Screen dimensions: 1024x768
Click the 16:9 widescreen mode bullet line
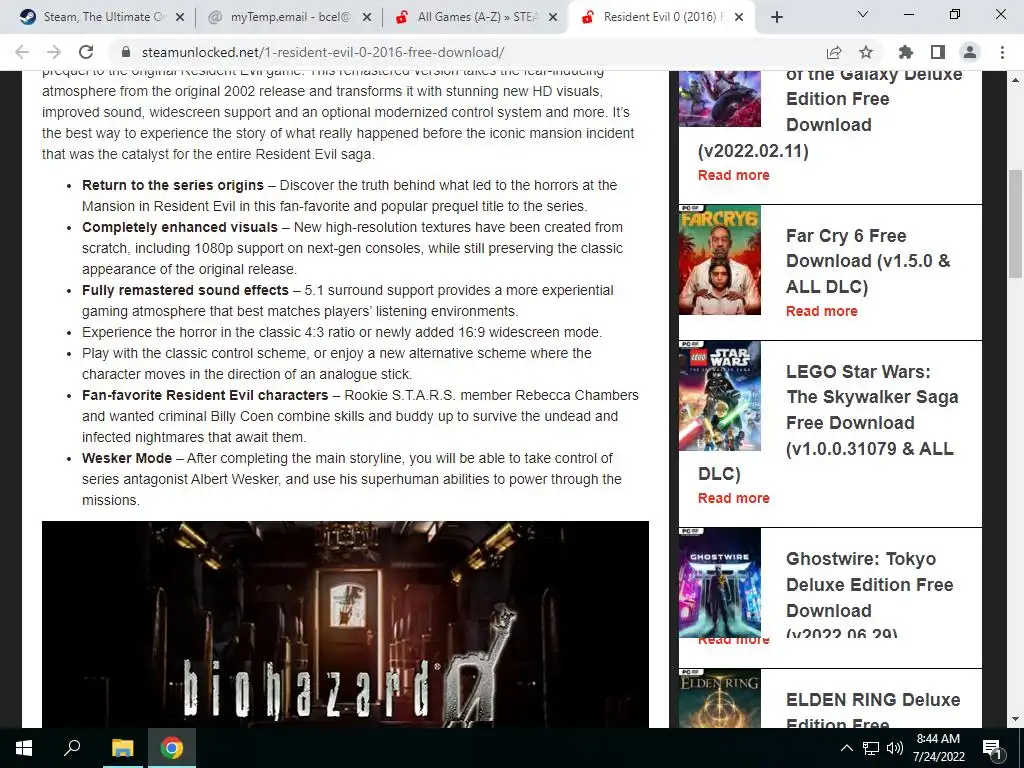pyautogui.click(x=342, y=332)
